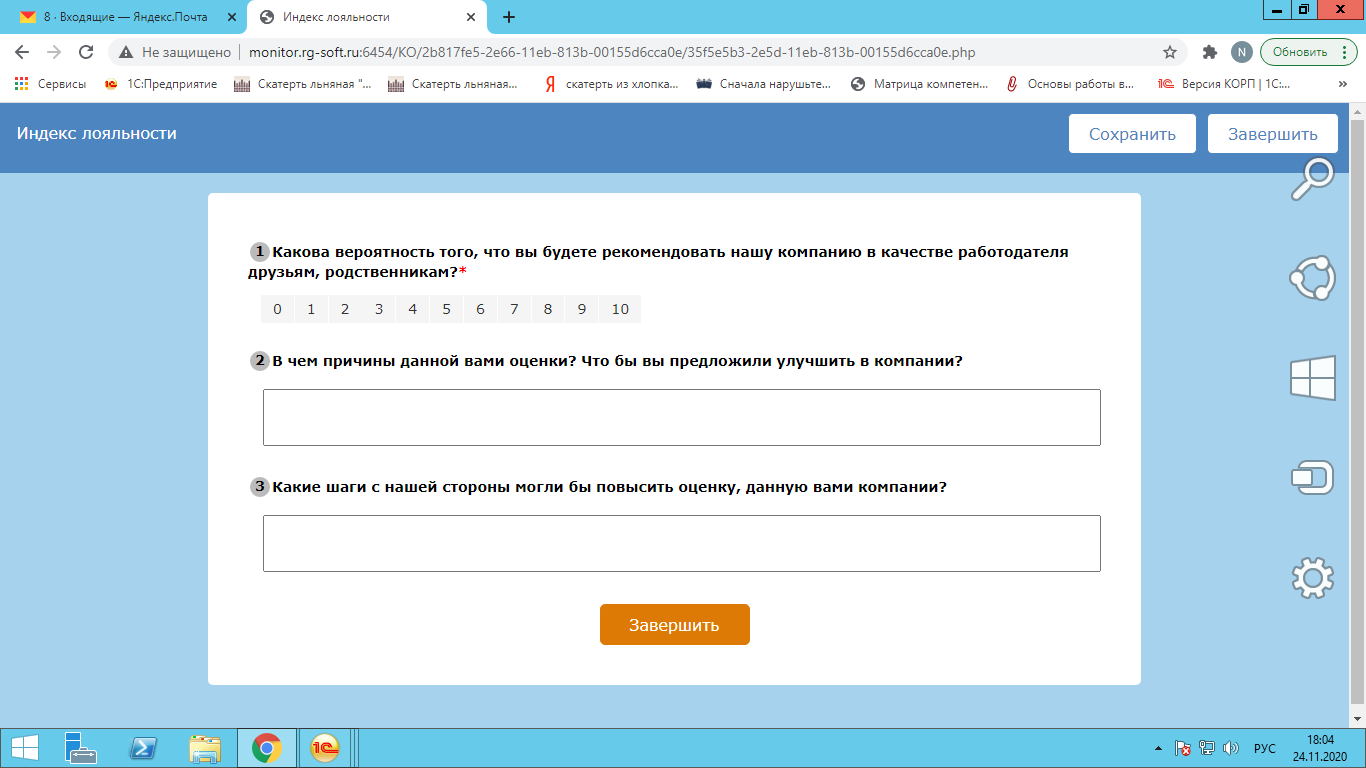This screenshot has height=768, width=1366.
Task: Open the Сервисы apps bookmark
Action: [50, 84]
